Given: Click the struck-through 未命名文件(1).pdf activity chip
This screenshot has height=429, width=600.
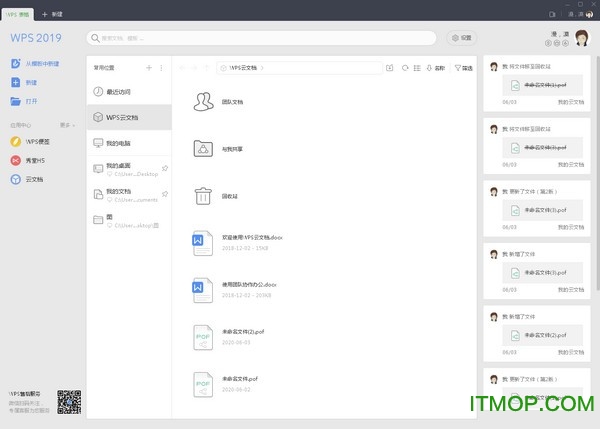Looking at the screenshot, I should pyautogui.click(x=542, y=85).
